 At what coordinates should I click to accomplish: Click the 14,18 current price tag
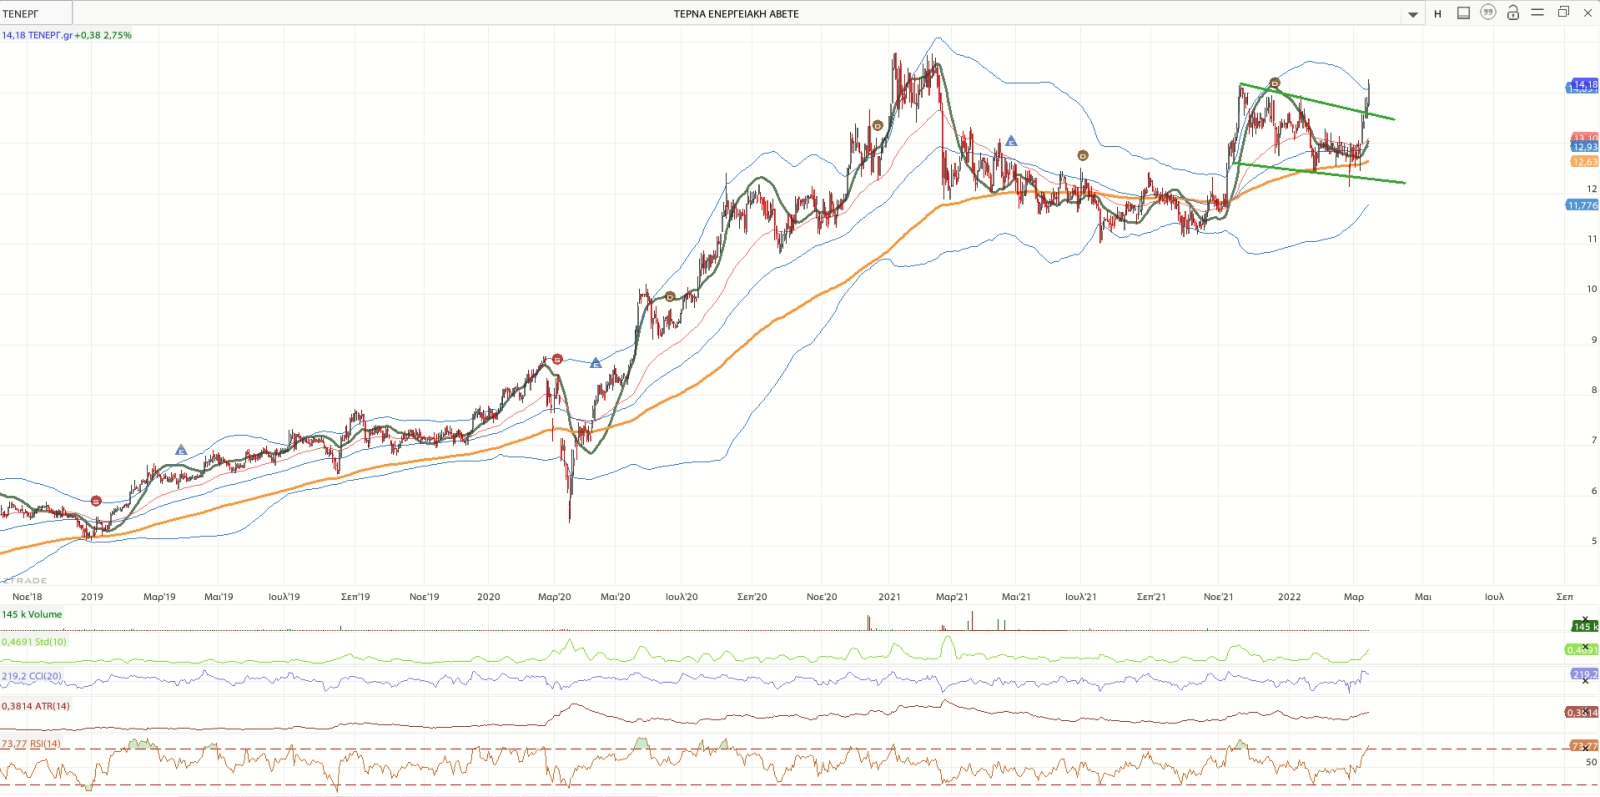coord(1584,84)
